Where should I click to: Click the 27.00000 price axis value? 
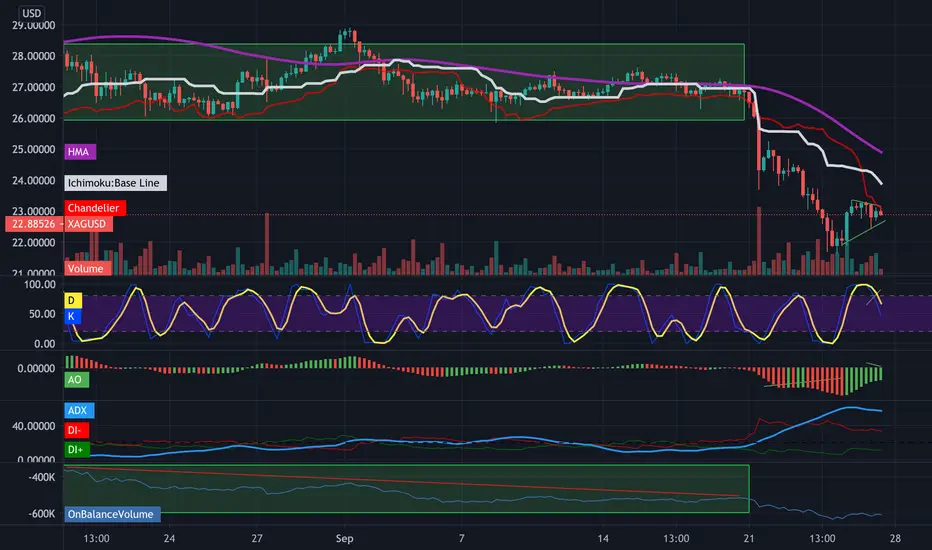click(x=34, y=87)
